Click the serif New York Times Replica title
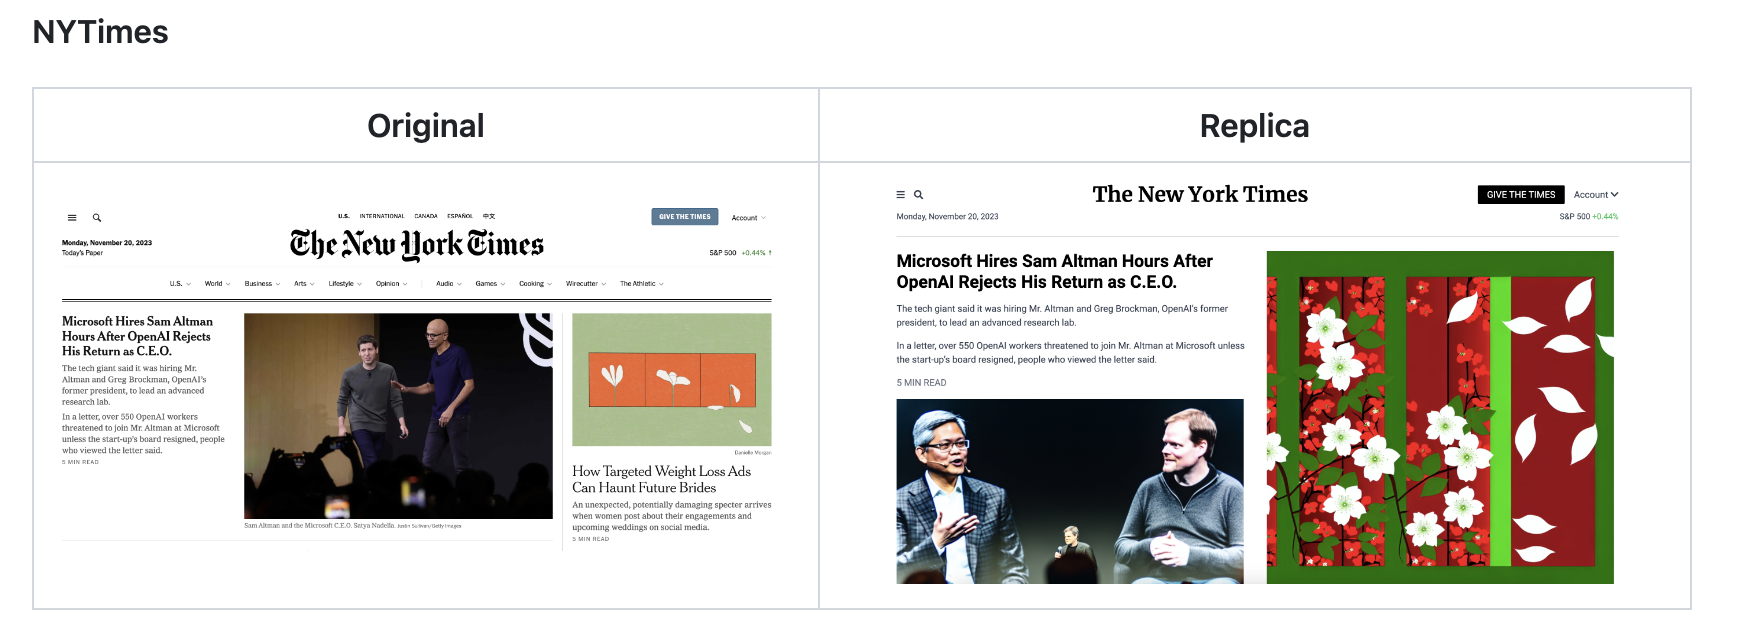This screenshot has width=1742, height=642. (x=1199, y=195)
